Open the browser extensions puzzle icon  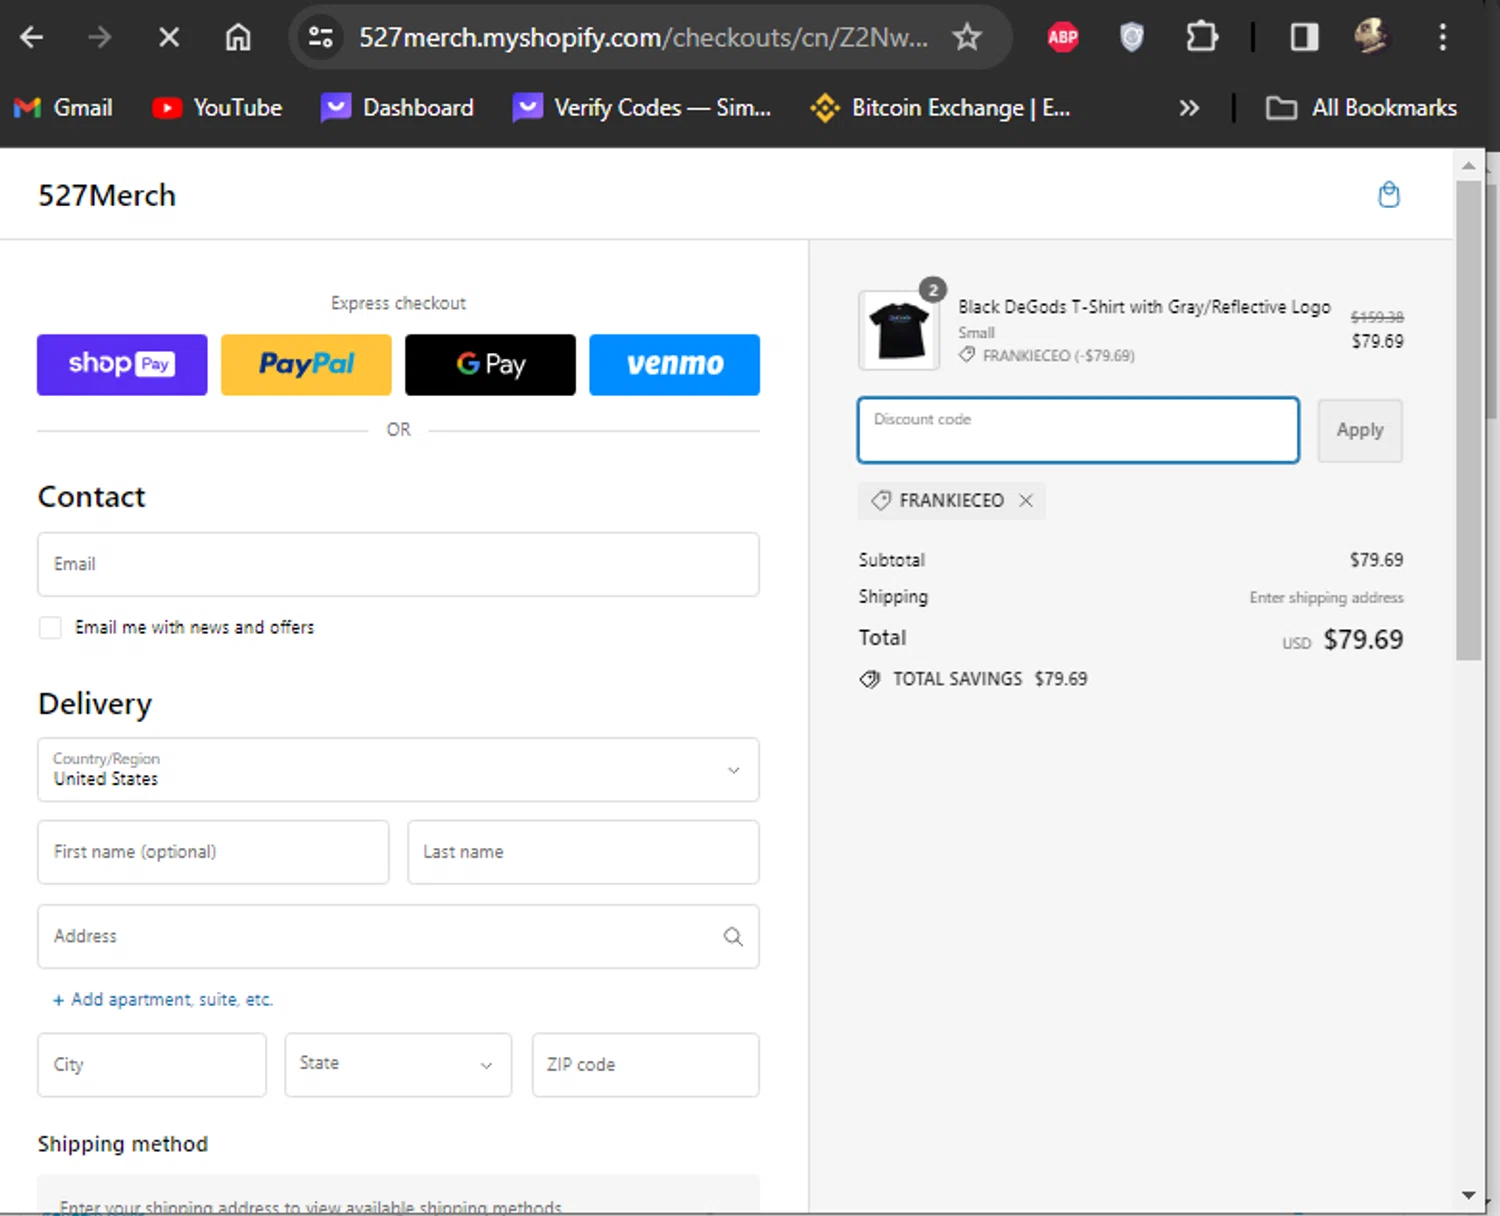pos(1201,38)
